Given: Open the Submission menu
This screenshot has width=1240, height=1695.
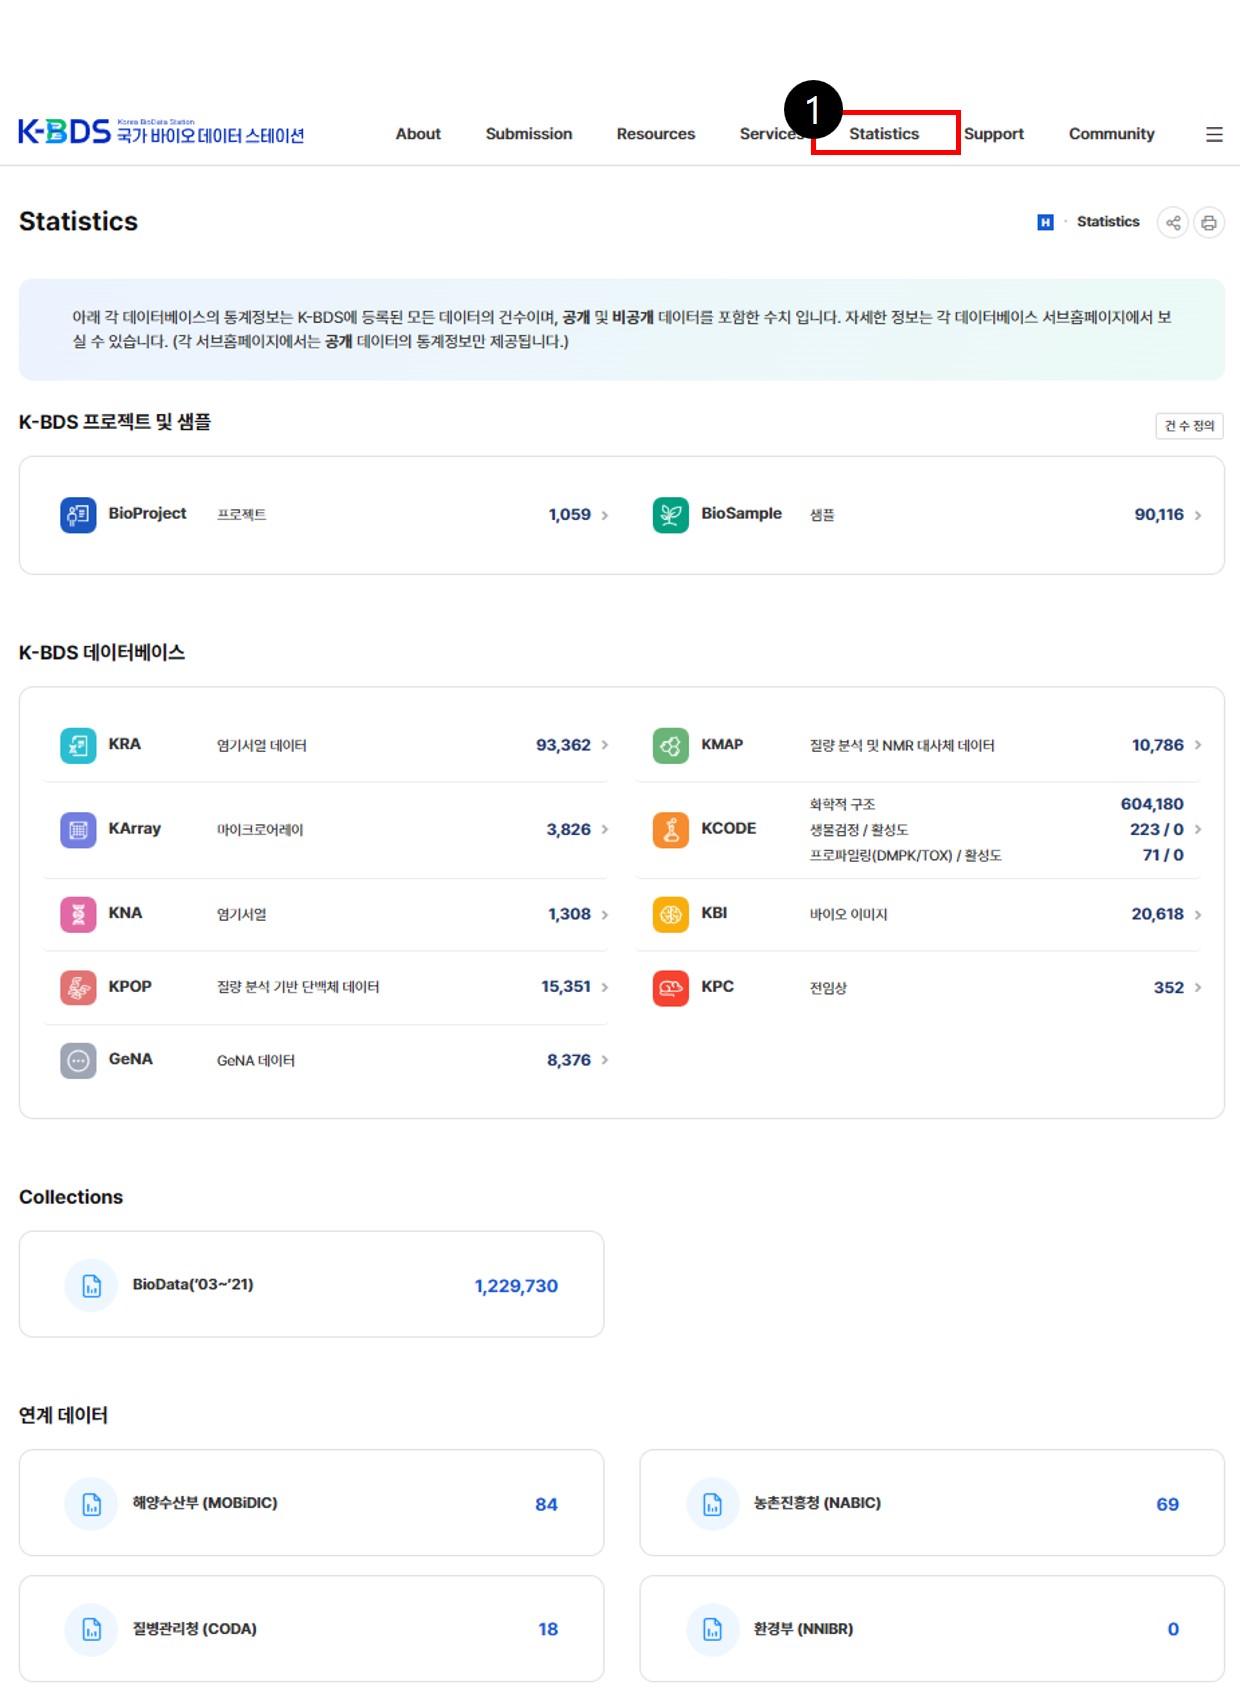Looking at the screenshot, I should 529,134.
